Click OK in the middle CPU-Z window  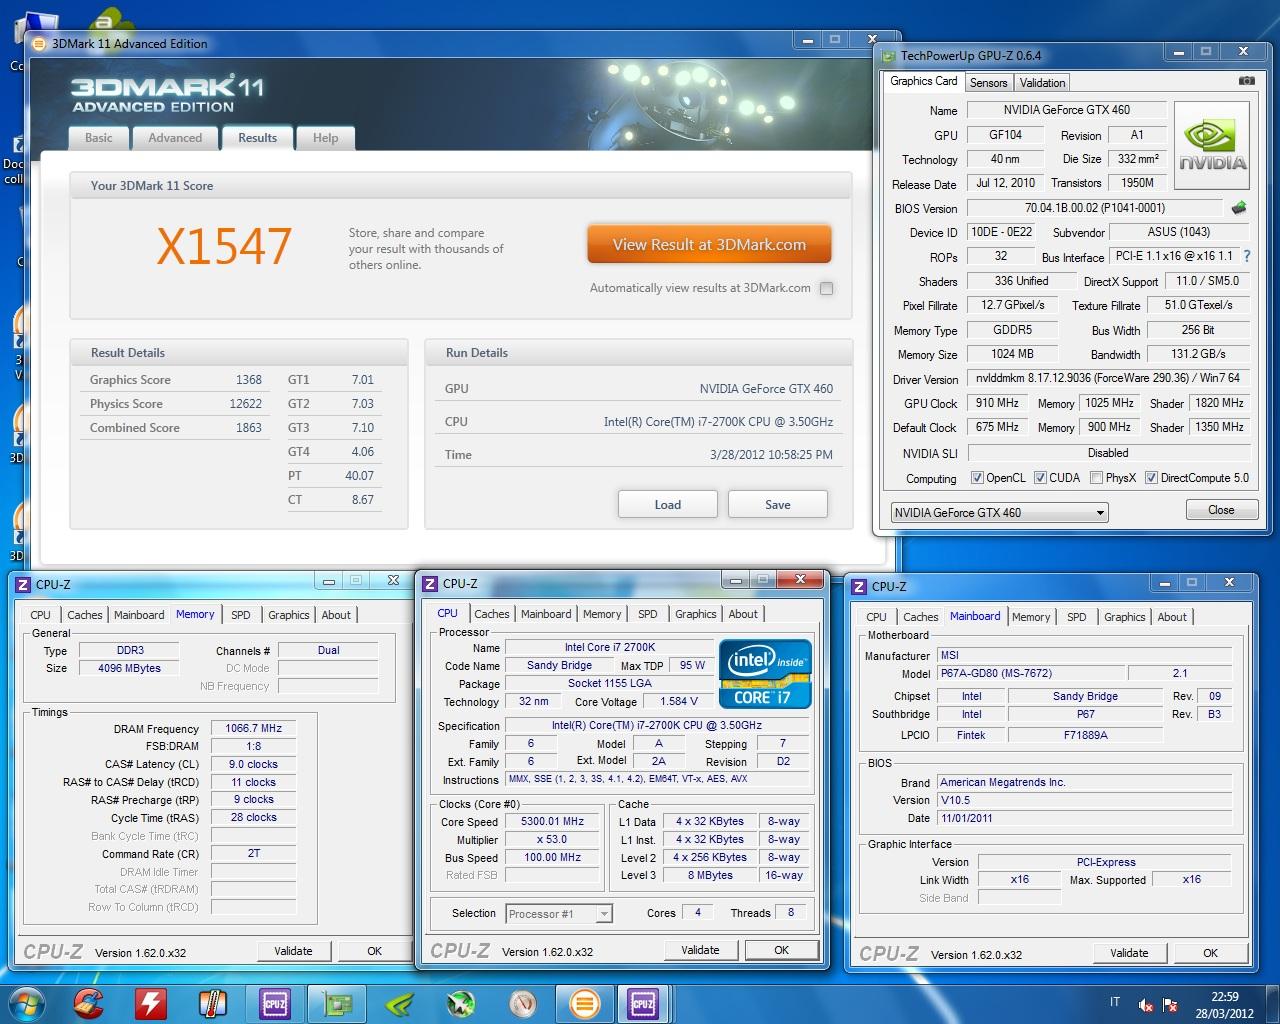click(781, 950)
